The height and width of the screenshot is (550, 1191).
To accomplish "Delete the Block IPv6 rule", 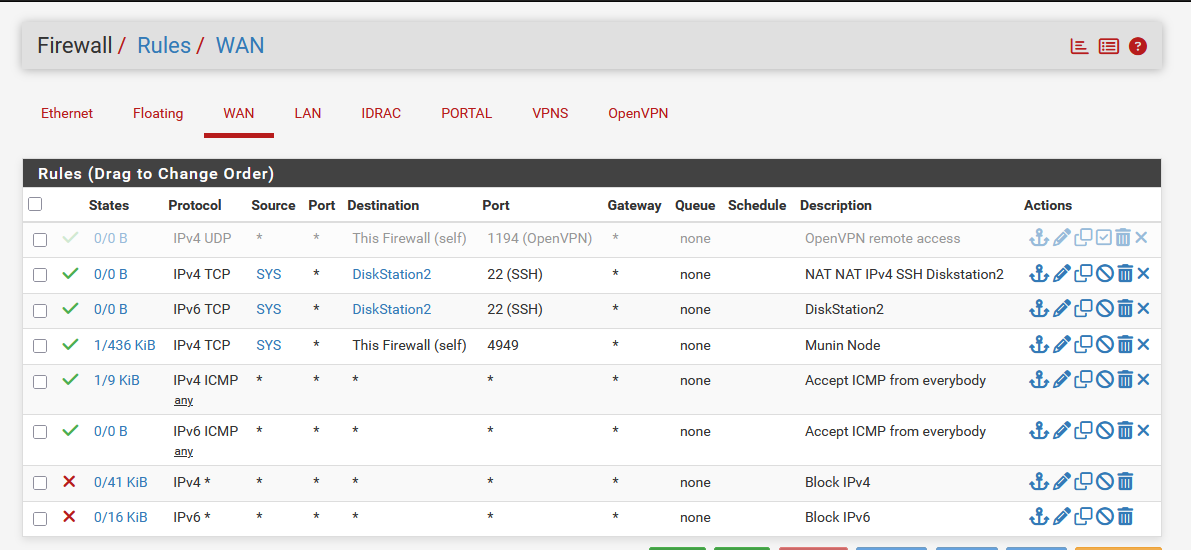I will (1125, 517).
